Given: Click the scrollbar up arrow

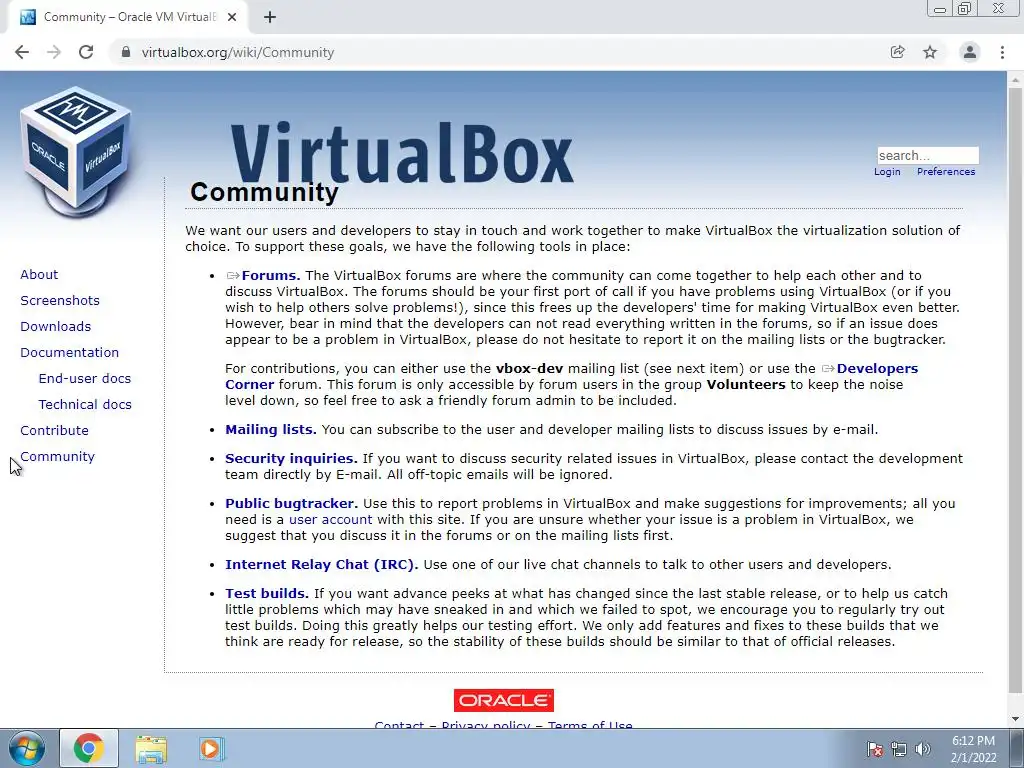Looking at the screenshot, I should (x=1015, y=79).
